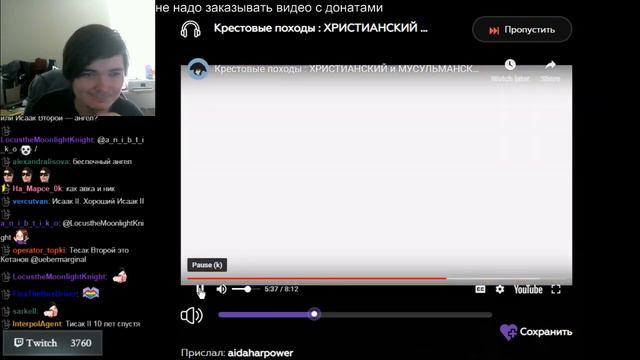
Task: Click the headphones icon beside the title
Action: 191,29
